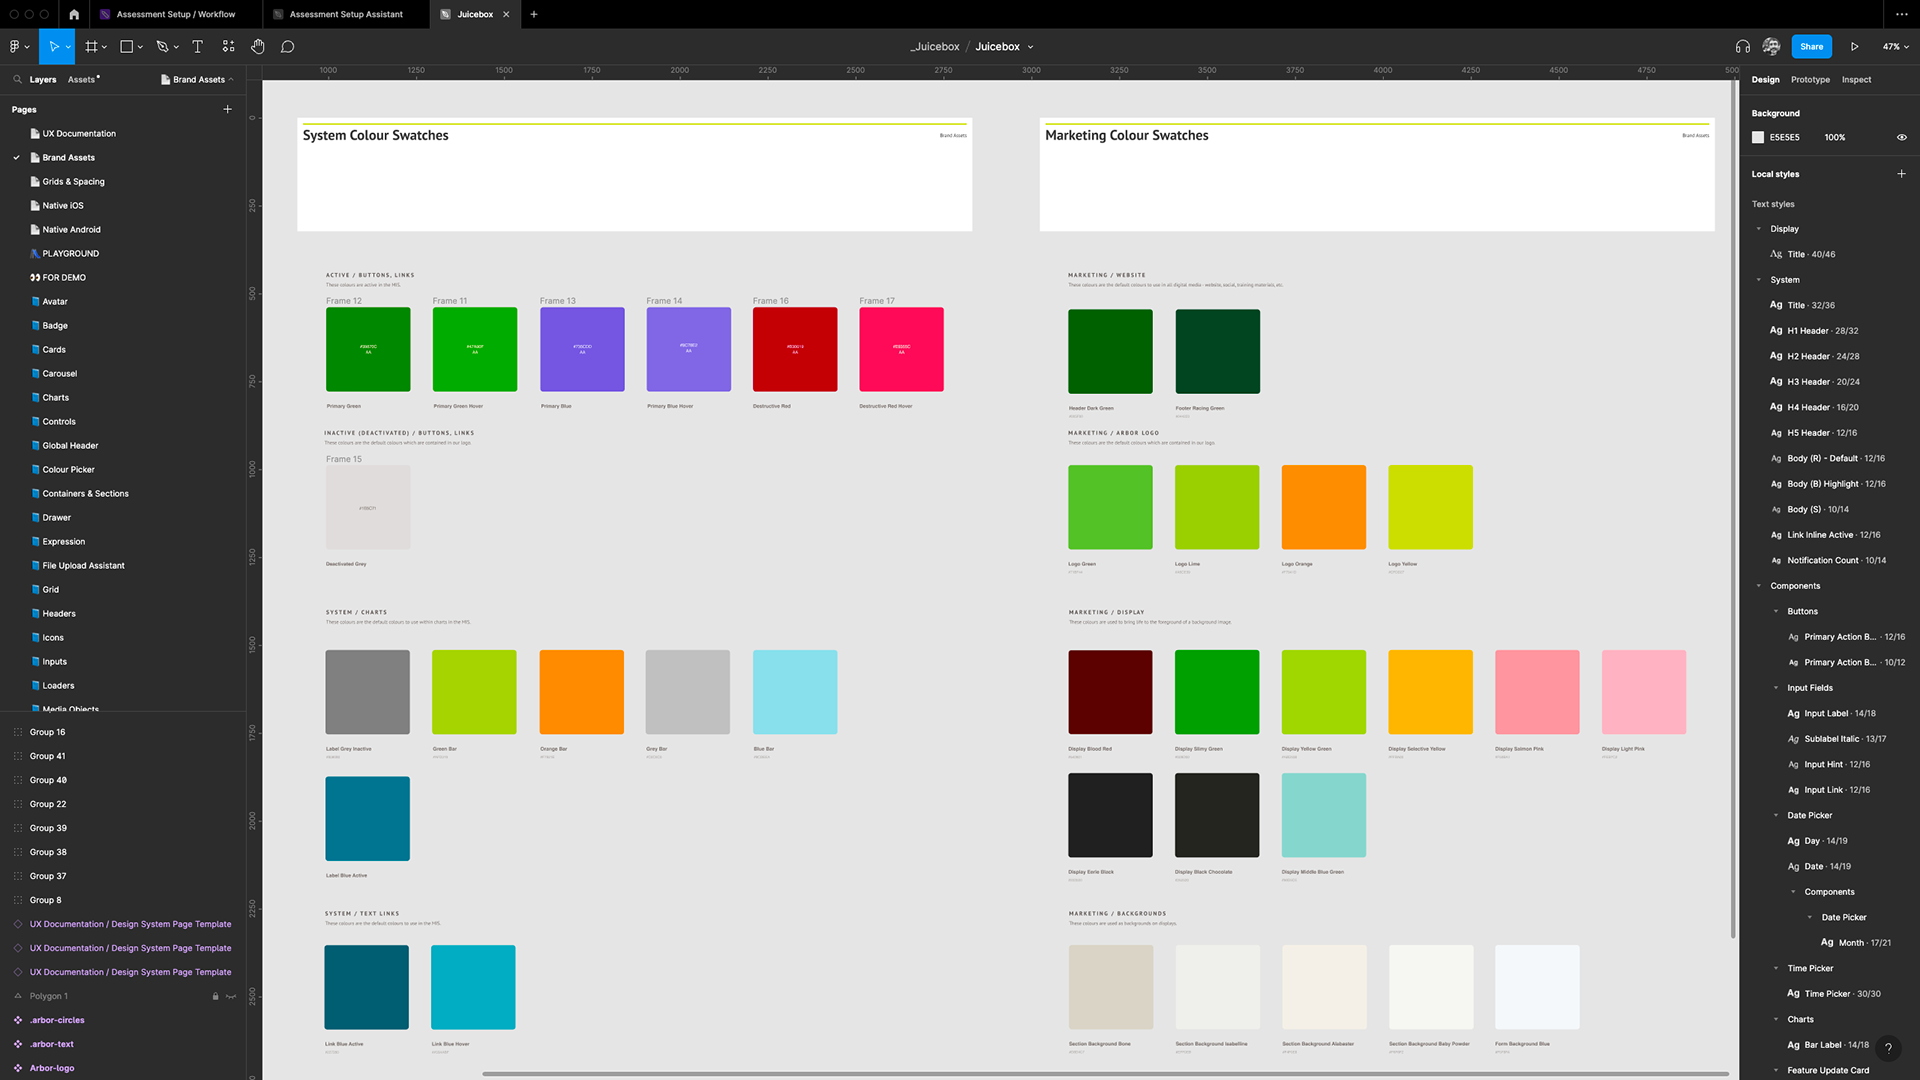Open the top-right overflow menu dots
The height and width of the screenshot is (1080, 1920).
1901,14
